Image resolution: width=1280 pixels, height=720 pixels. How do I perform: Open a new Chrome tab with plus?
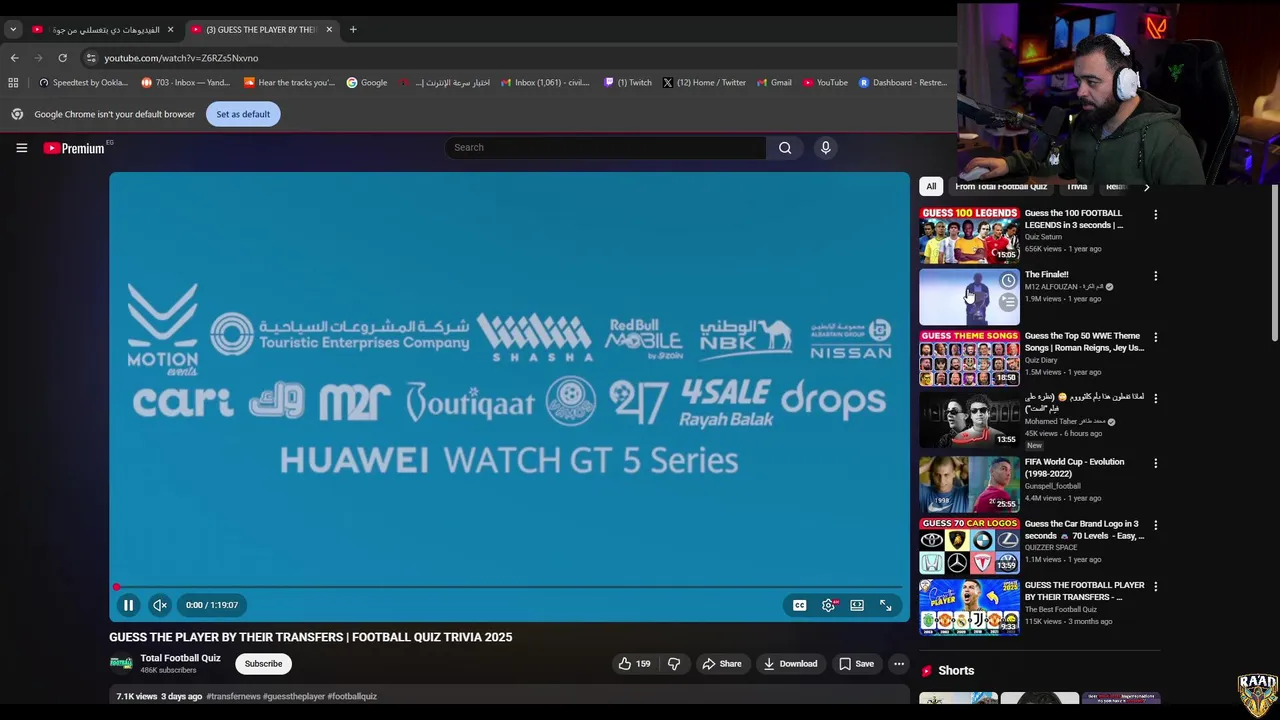click(353, 30)
